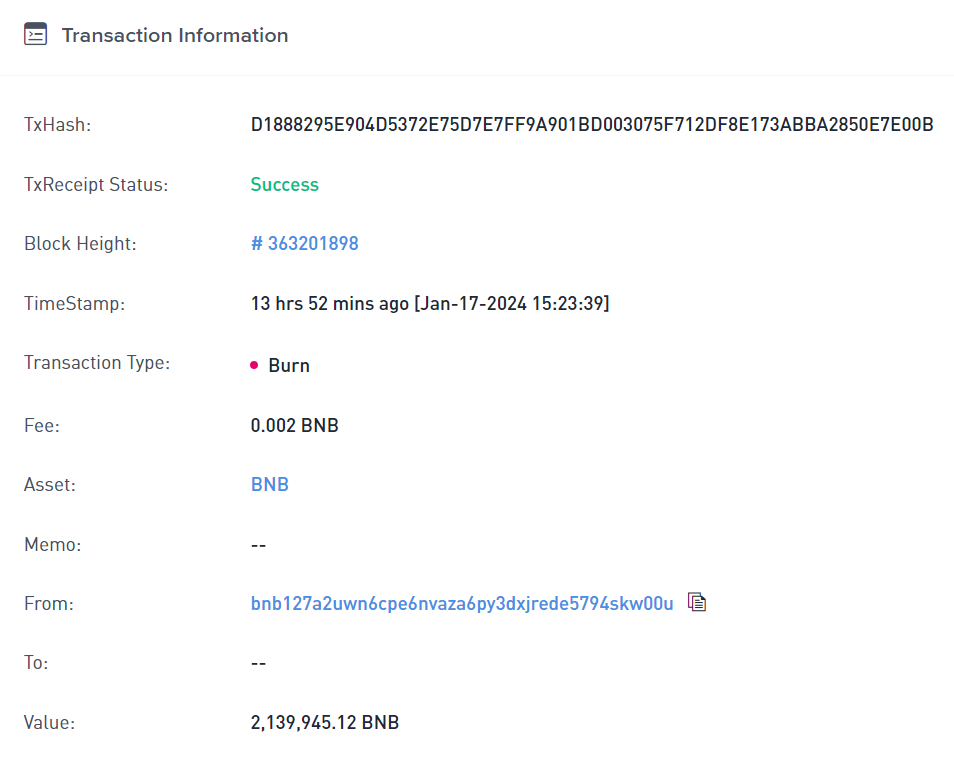
Task: Click the Success status label
Action: tap(284, 184)
